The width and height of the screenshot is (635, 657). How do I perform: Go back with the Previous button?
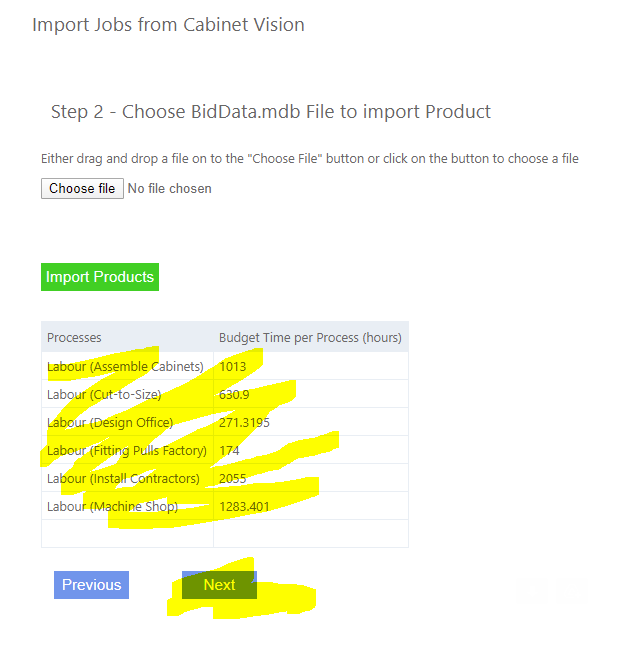91,585
